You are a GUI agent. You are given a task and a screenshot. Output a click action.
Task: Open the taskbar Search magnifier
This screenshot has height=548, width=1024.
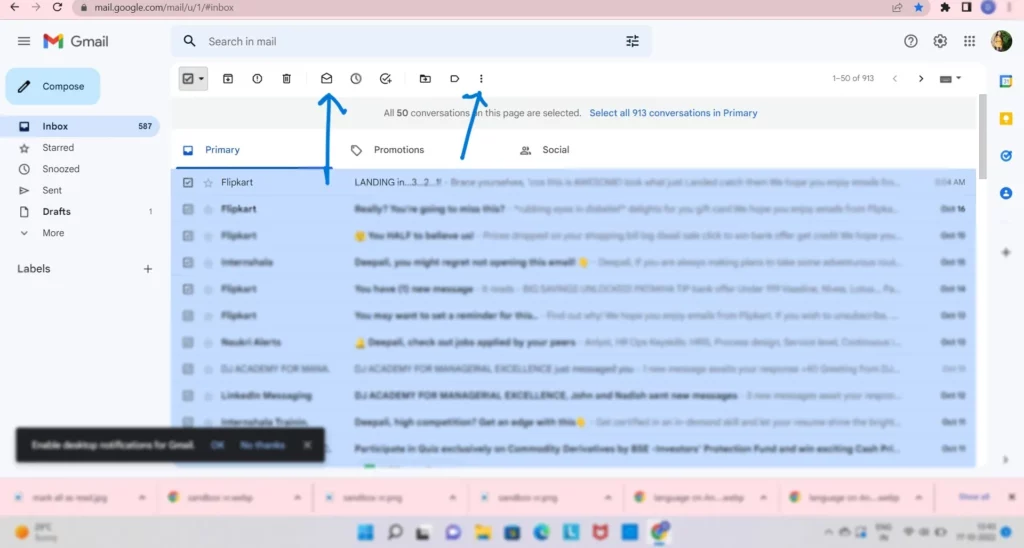pos(394,532)
